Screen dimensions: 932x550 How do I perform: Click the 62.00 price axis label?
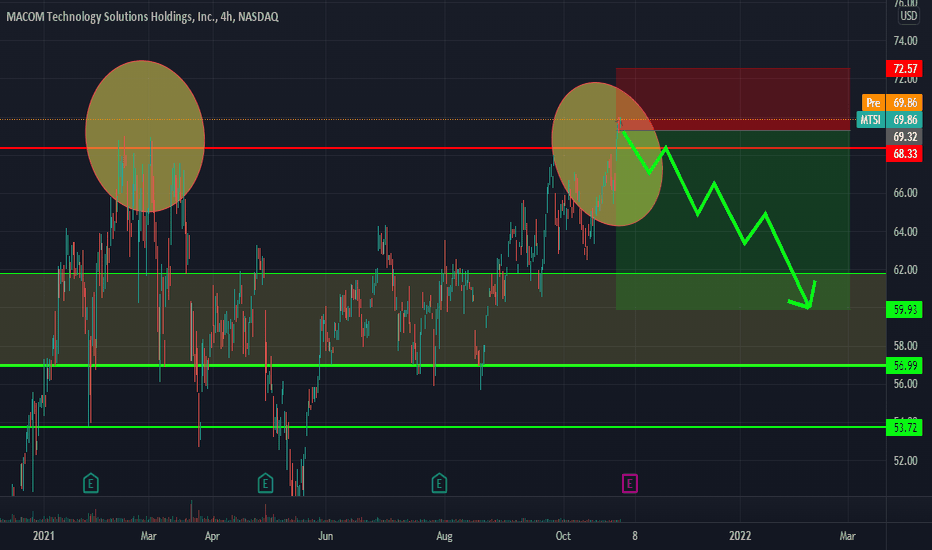[905, 269]
